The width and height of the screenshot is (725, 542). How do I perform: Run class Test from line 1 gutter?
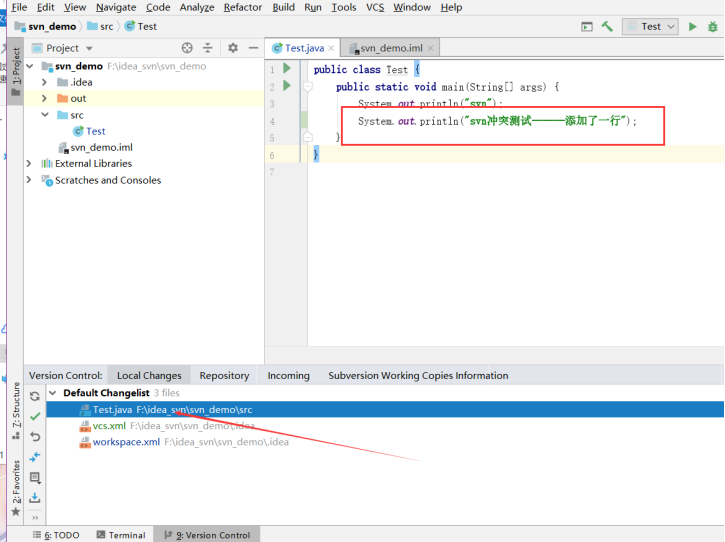click(287, 68)
